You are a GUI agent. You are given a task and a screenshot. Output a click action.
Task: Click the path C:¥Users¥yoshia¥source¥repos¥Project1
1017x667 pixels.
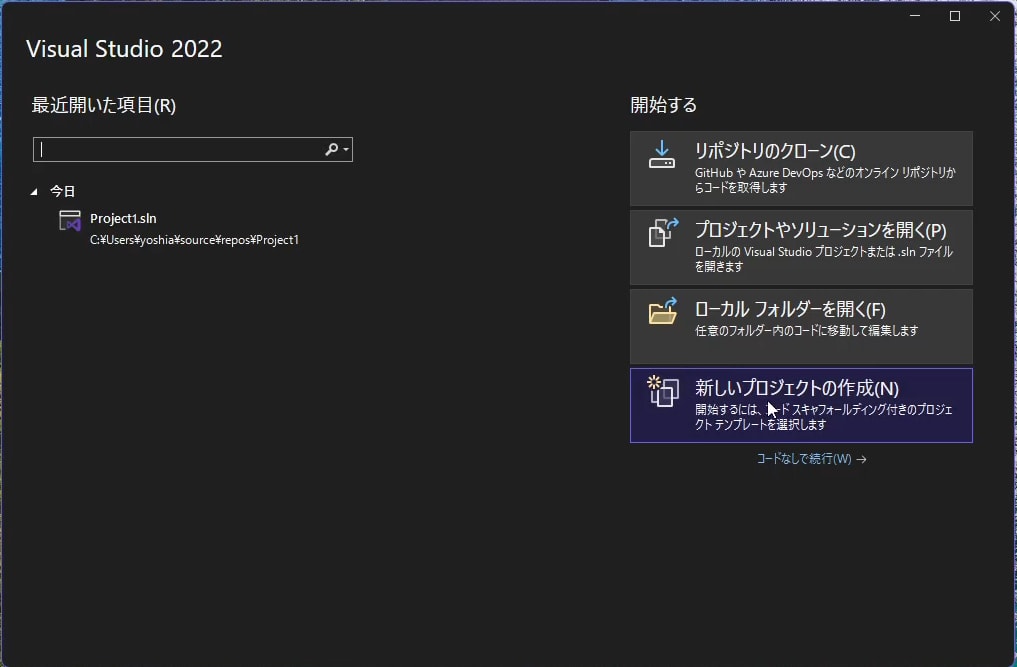tap(195, 240)
